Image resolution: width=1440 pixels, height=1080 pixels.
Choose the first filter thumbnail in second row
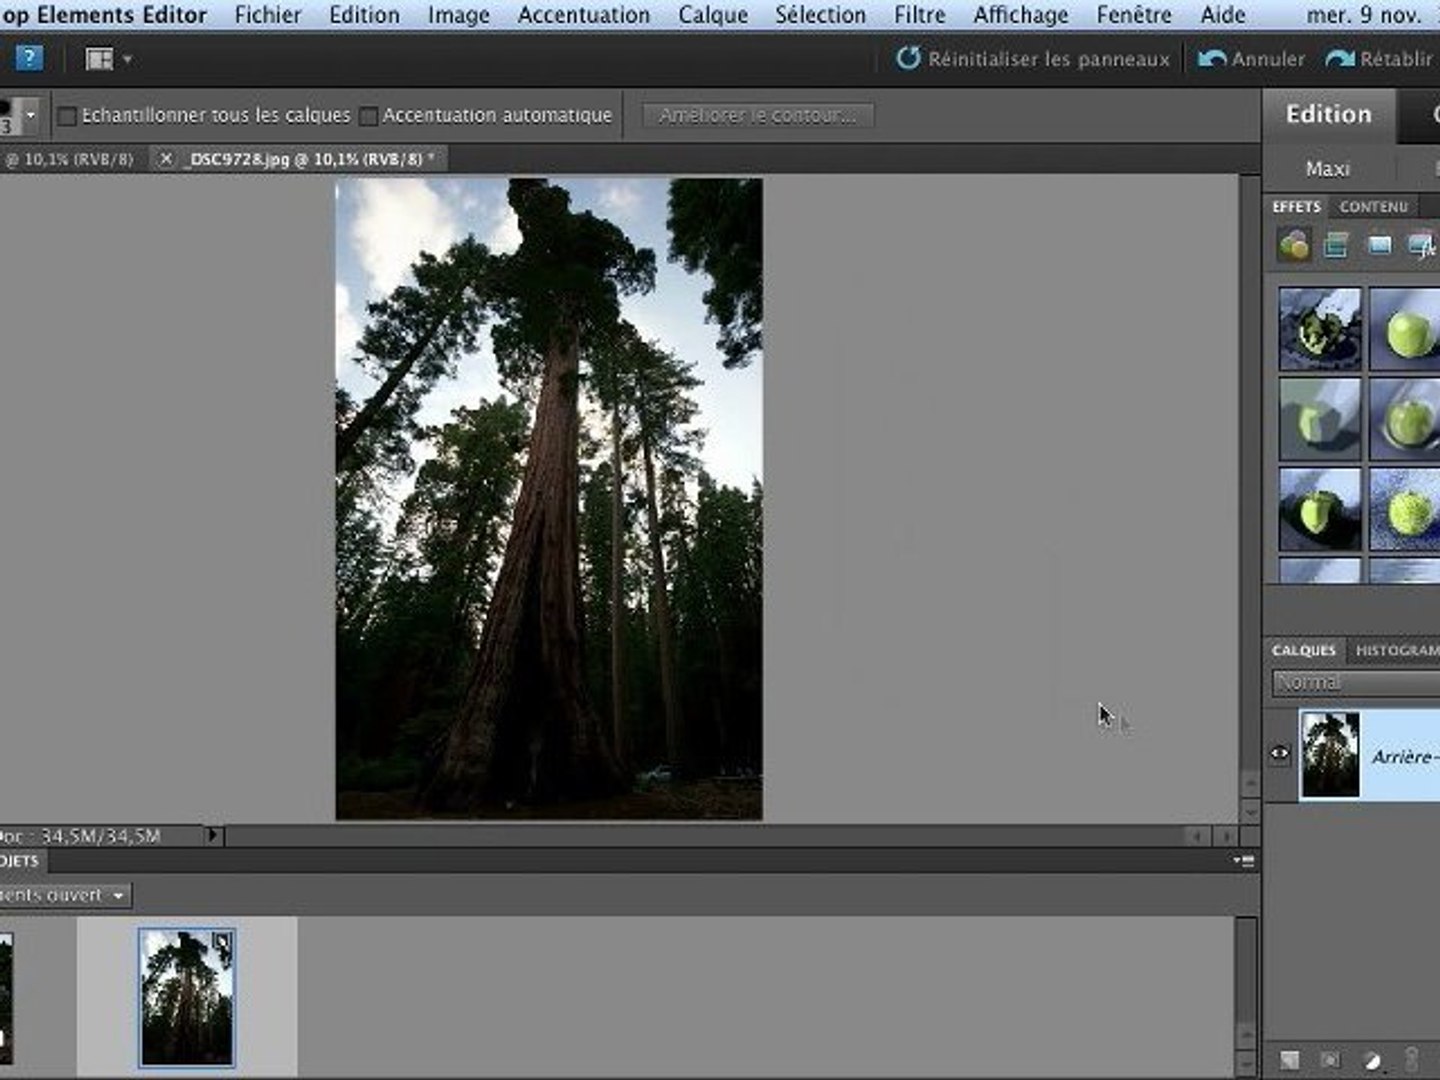coord(1319,419)
